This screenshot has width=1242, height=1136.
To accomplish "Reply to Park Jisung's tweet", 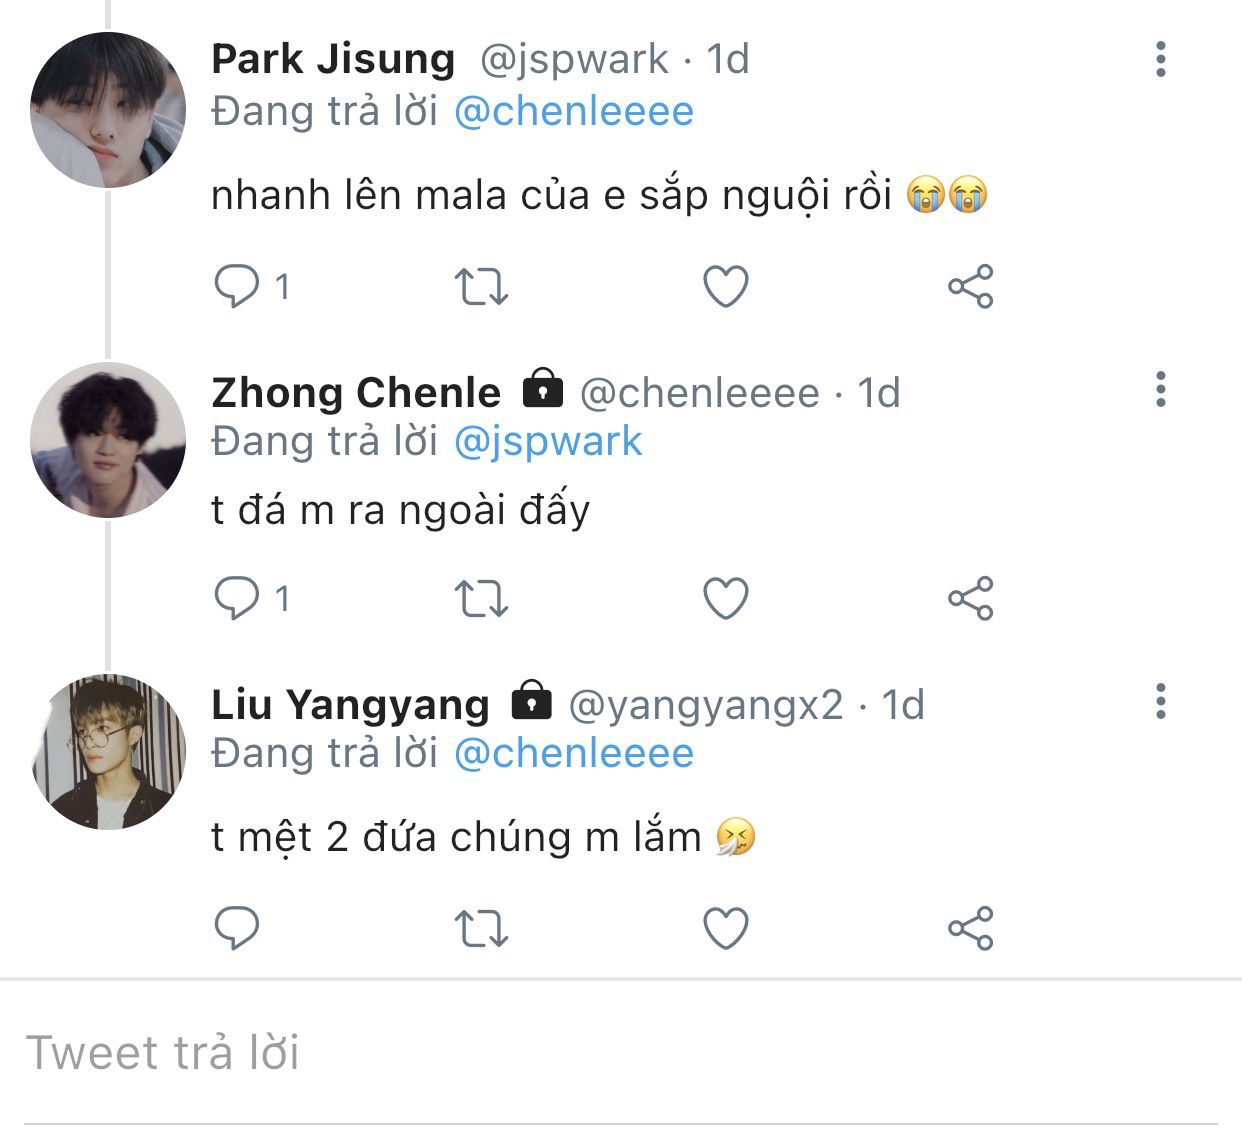I will click(237, 287).
